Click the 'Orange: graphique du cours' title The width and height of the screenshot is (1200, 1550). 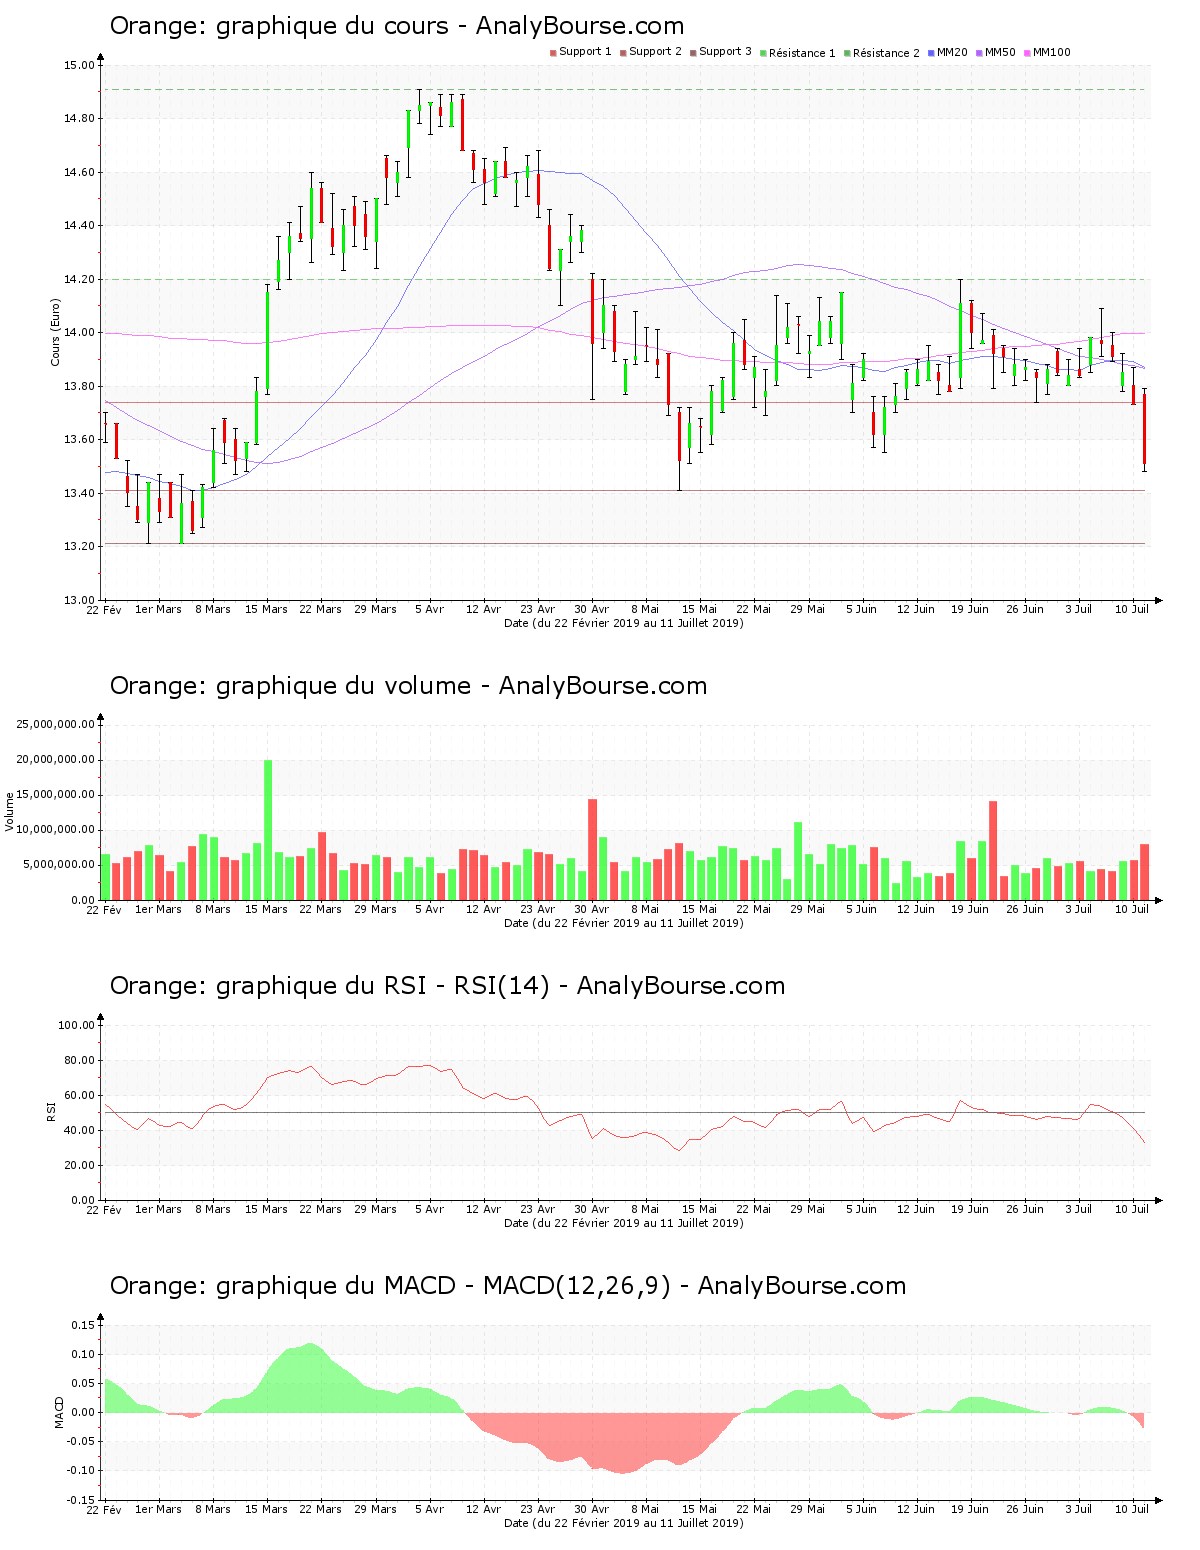click(397, 26)
